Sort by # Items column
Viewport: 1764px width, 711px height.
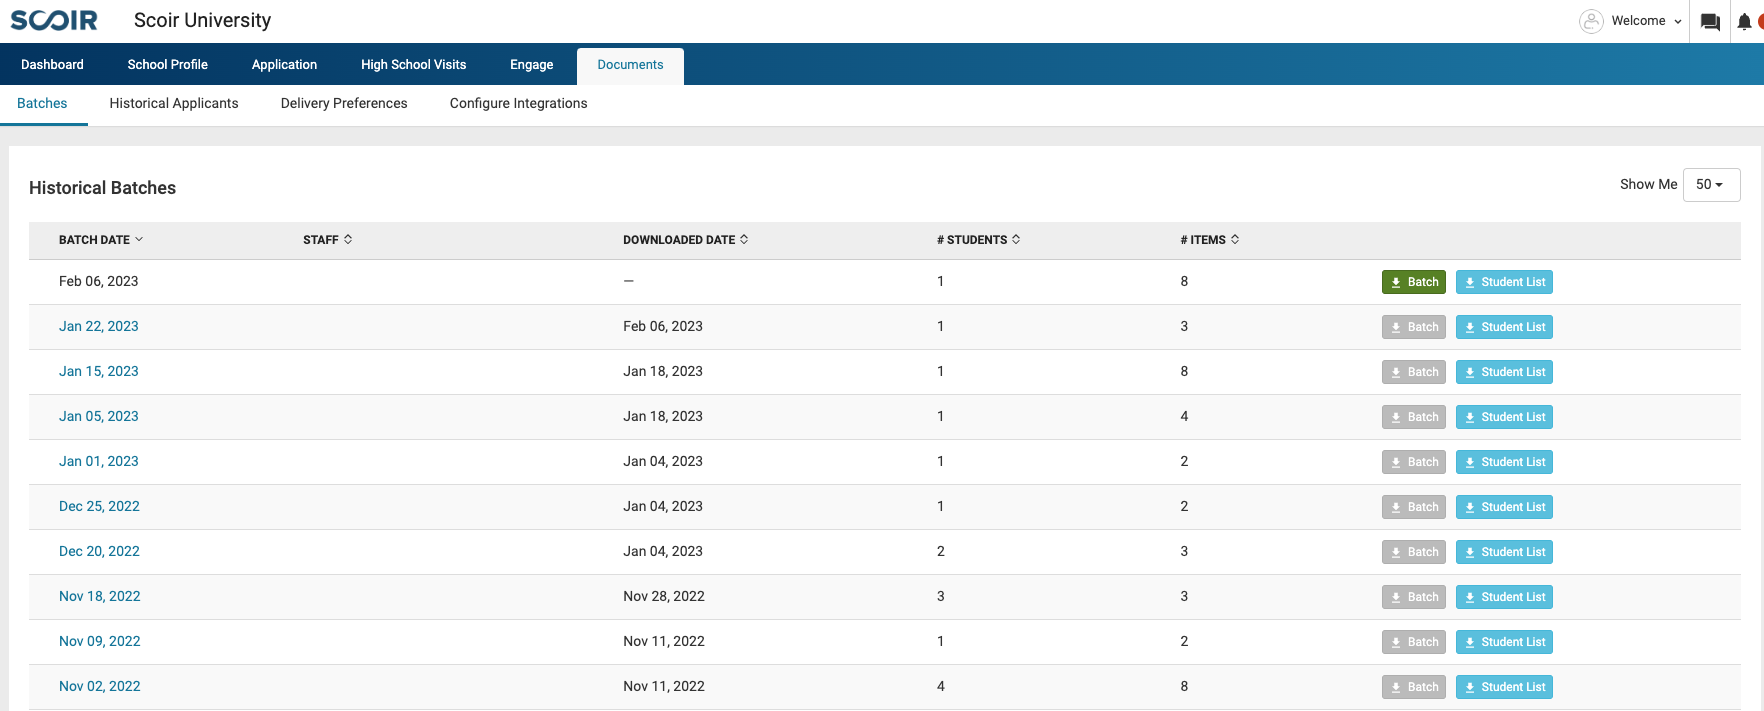tap(1209, 240)
